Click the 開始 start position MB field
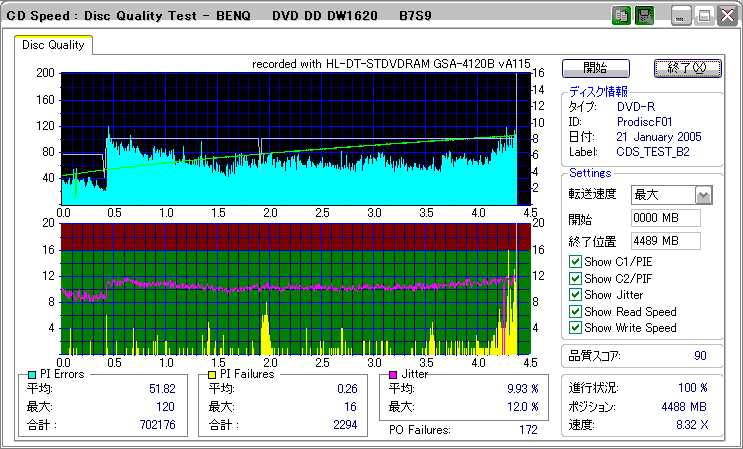 click(665, 217)
